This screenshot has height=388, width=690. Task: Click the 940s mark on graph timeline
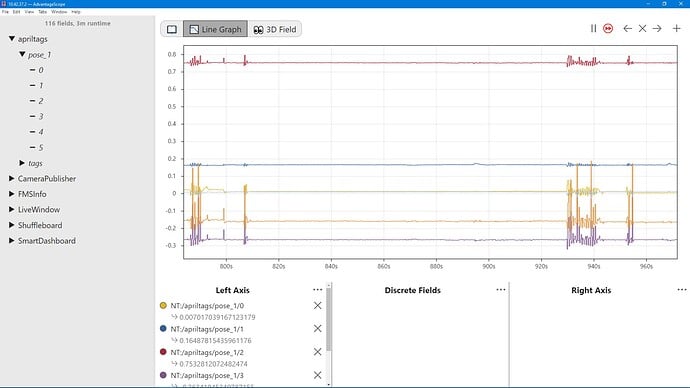coord(594,267)
